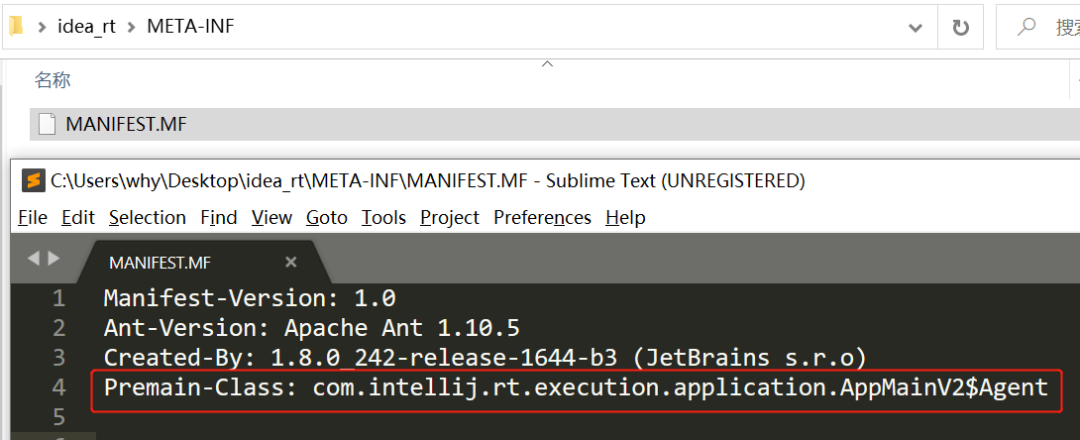Expand chevron between idea_rt and META-INF
Viewport: 1080px width, 440px height.
tap(132, 28)
